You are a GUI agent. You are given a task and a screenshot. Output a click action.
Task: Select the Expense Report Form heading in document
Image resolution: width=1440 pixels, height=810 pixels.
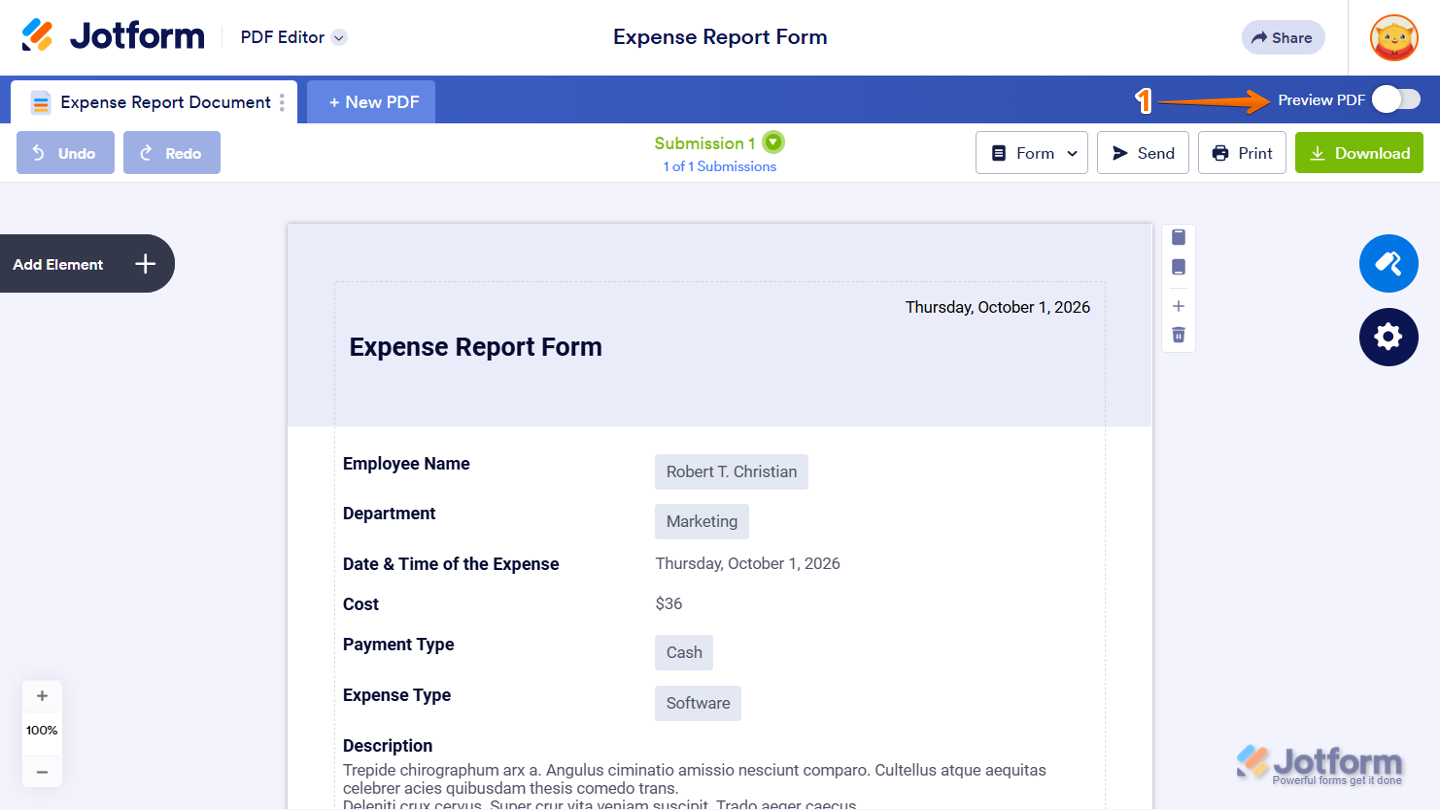pyautogui.click(x=476, y=347)
